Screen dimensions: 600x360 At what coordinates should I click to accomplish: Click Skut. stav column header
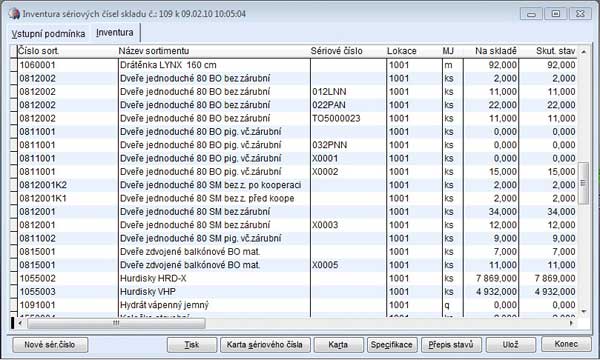(x=548, y=51)
